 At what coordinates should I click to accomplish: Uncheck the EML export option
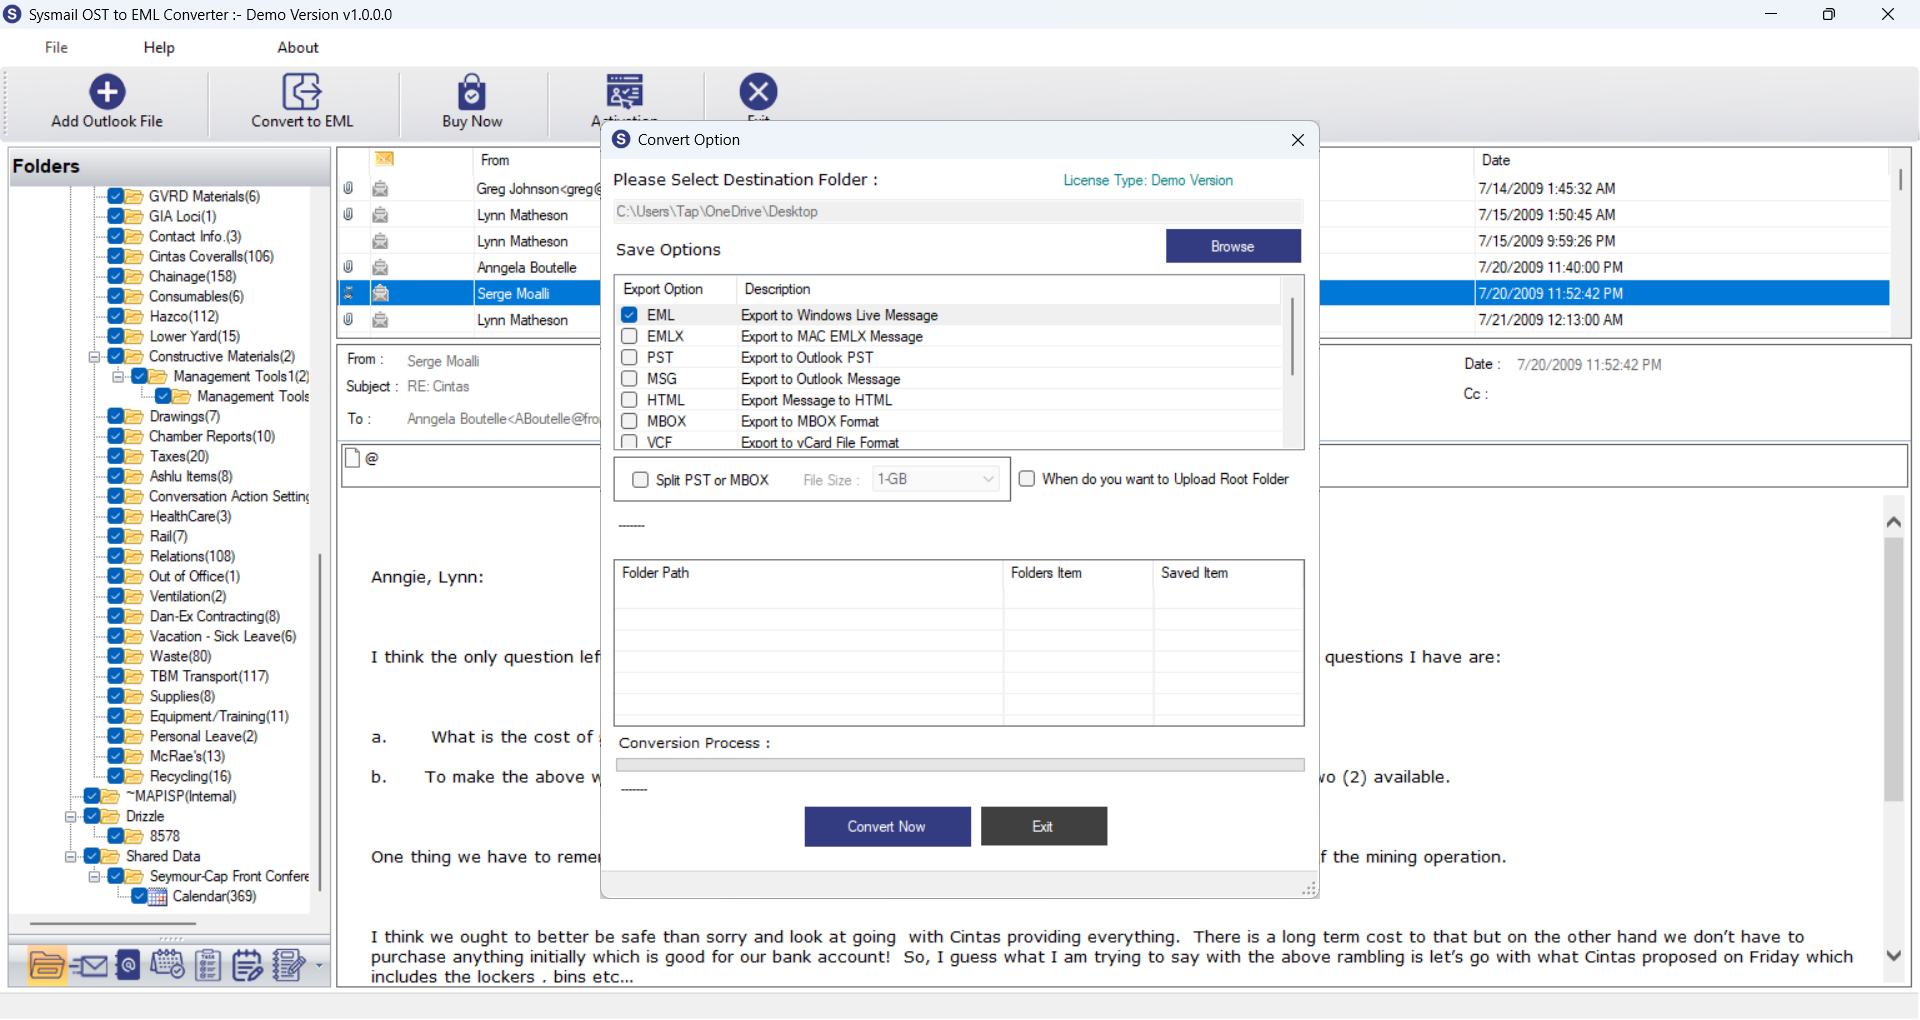[629, 315]
